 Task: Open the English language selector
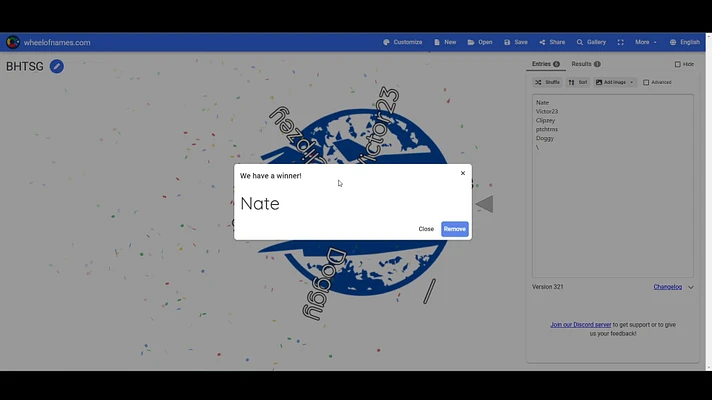pyautogui.click(x=685, y=42)
